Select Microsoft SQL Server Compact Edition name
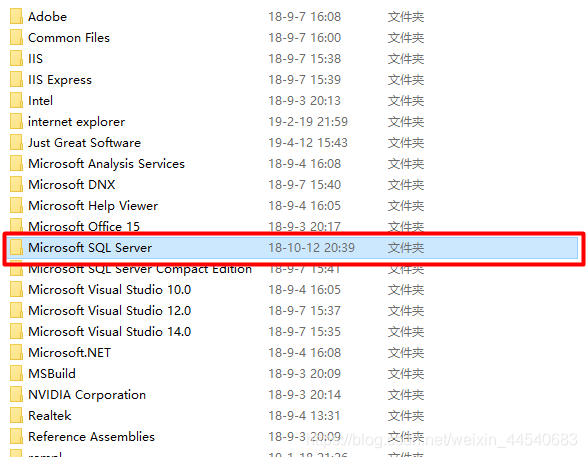The height and width of the screenshot is (458, 587). pos(140,269)
